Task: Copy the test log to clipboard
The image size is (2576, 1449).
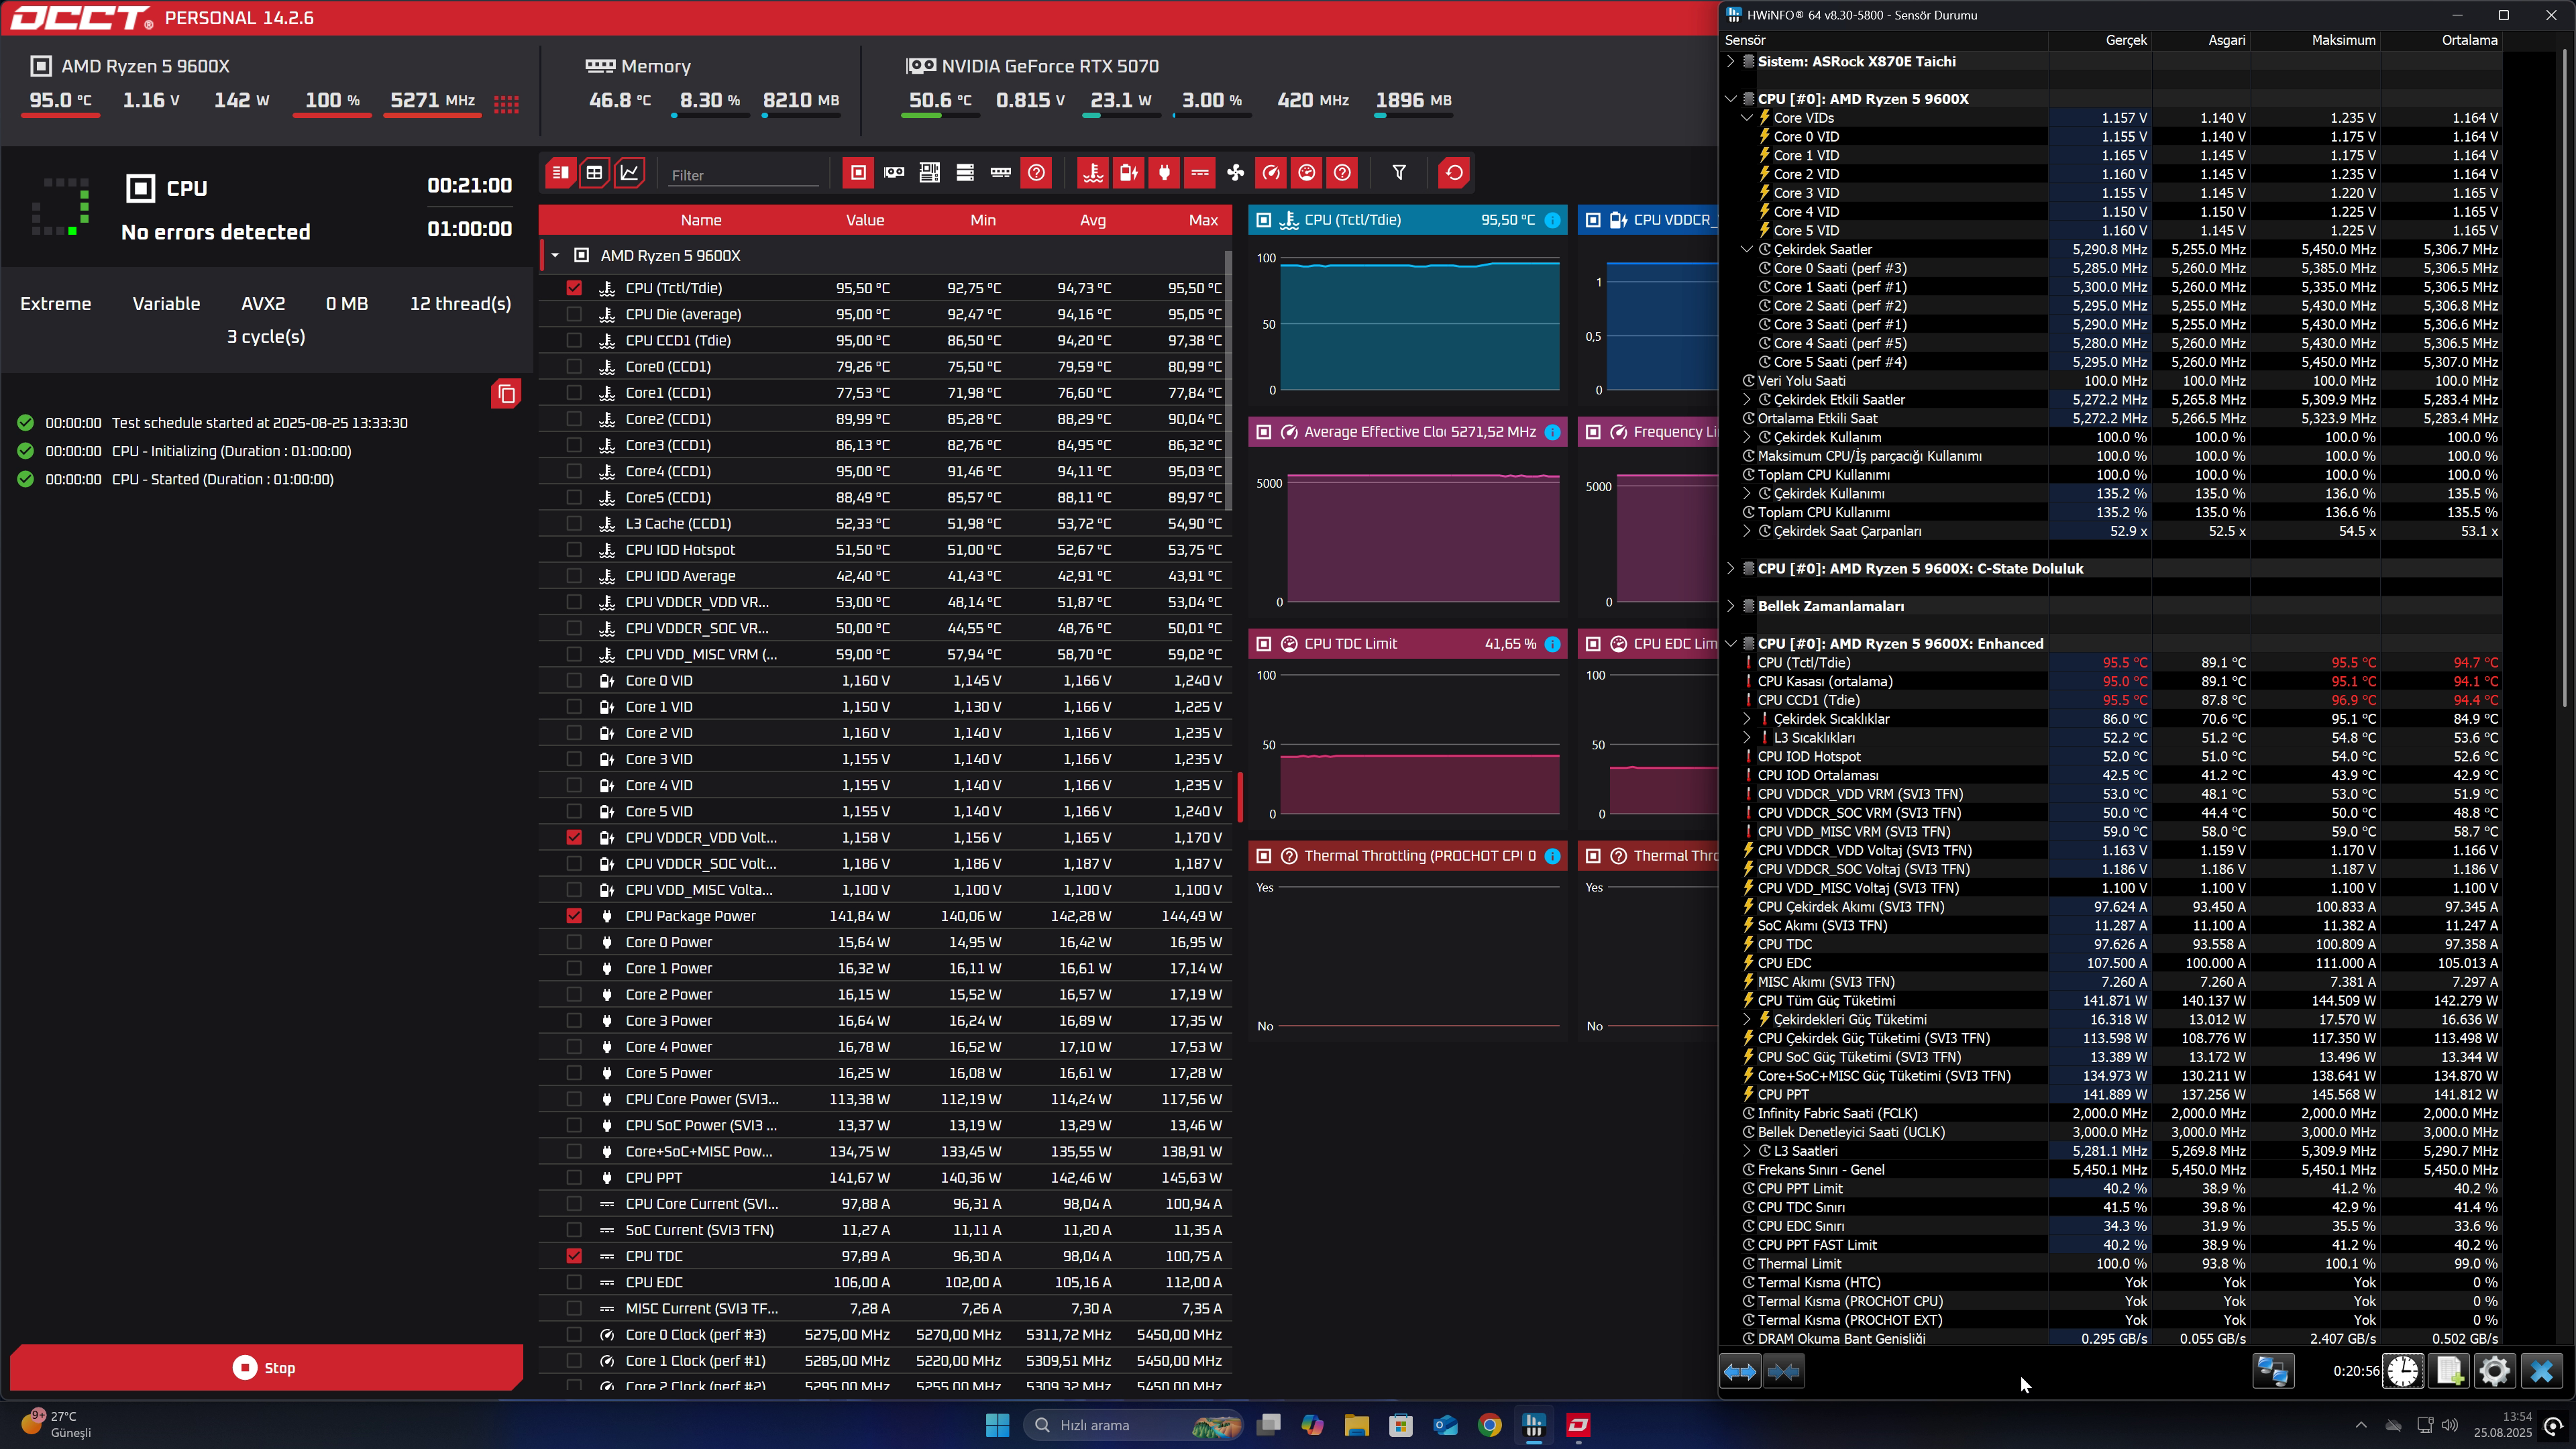Action: tap(506, 394)
